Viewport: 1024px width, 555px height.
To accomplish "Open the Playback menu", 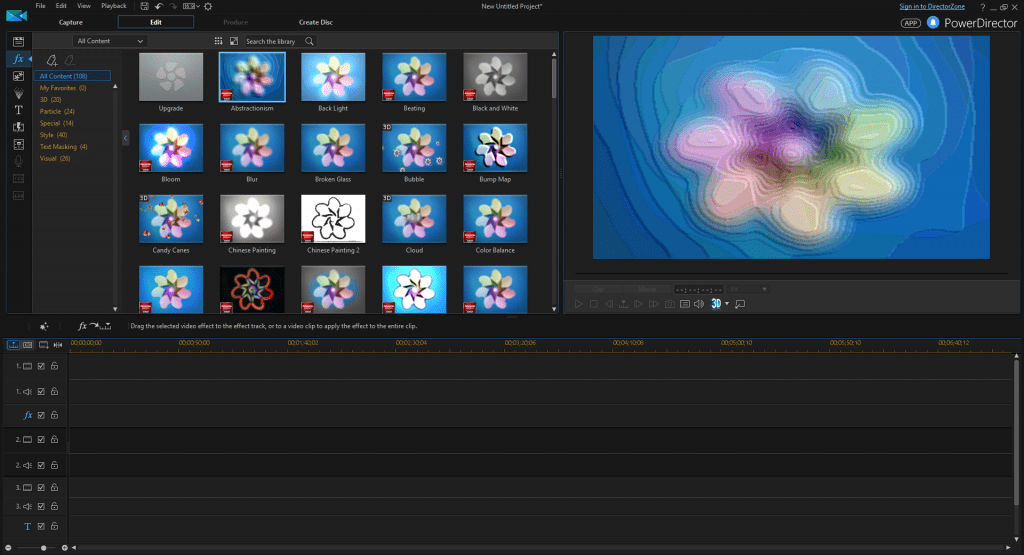I will (x=113, y=6).
